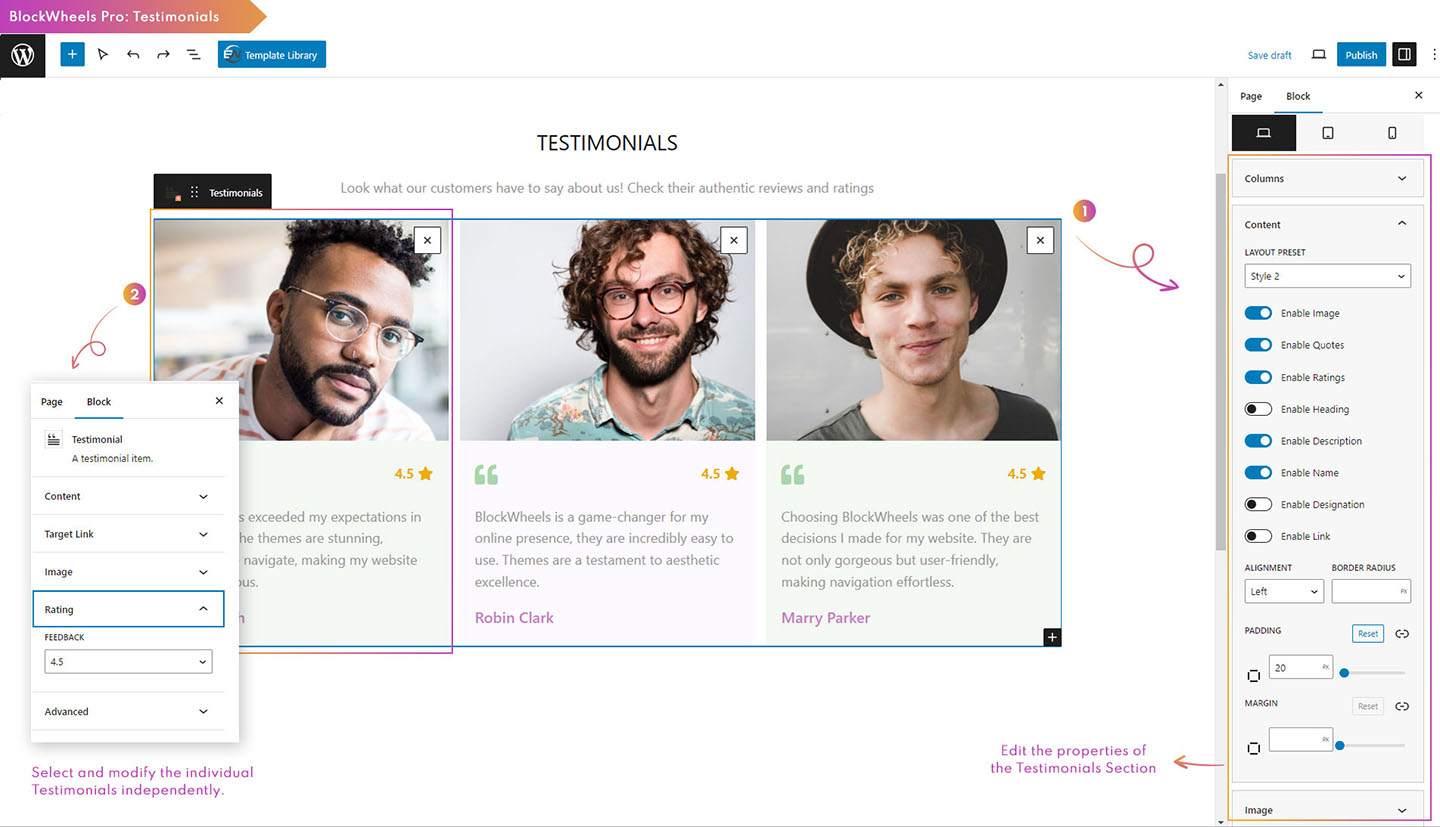
Task: Click the undo arrow icon
Action: click(x=133, y=54)
